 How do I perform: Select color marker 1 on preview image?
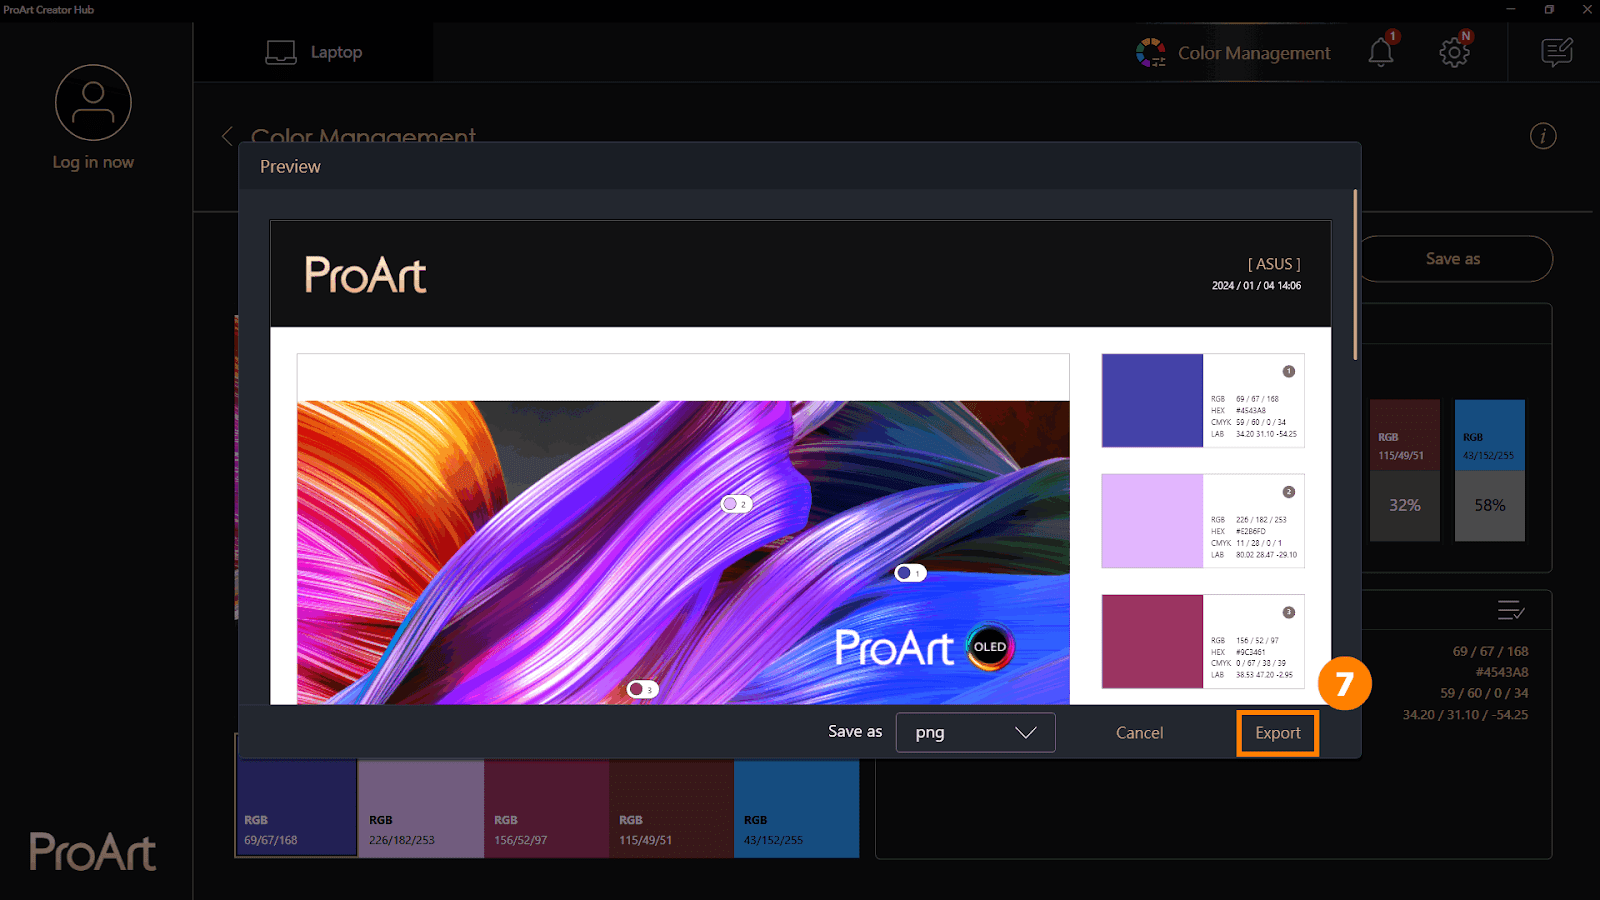[x=910, y=573]
